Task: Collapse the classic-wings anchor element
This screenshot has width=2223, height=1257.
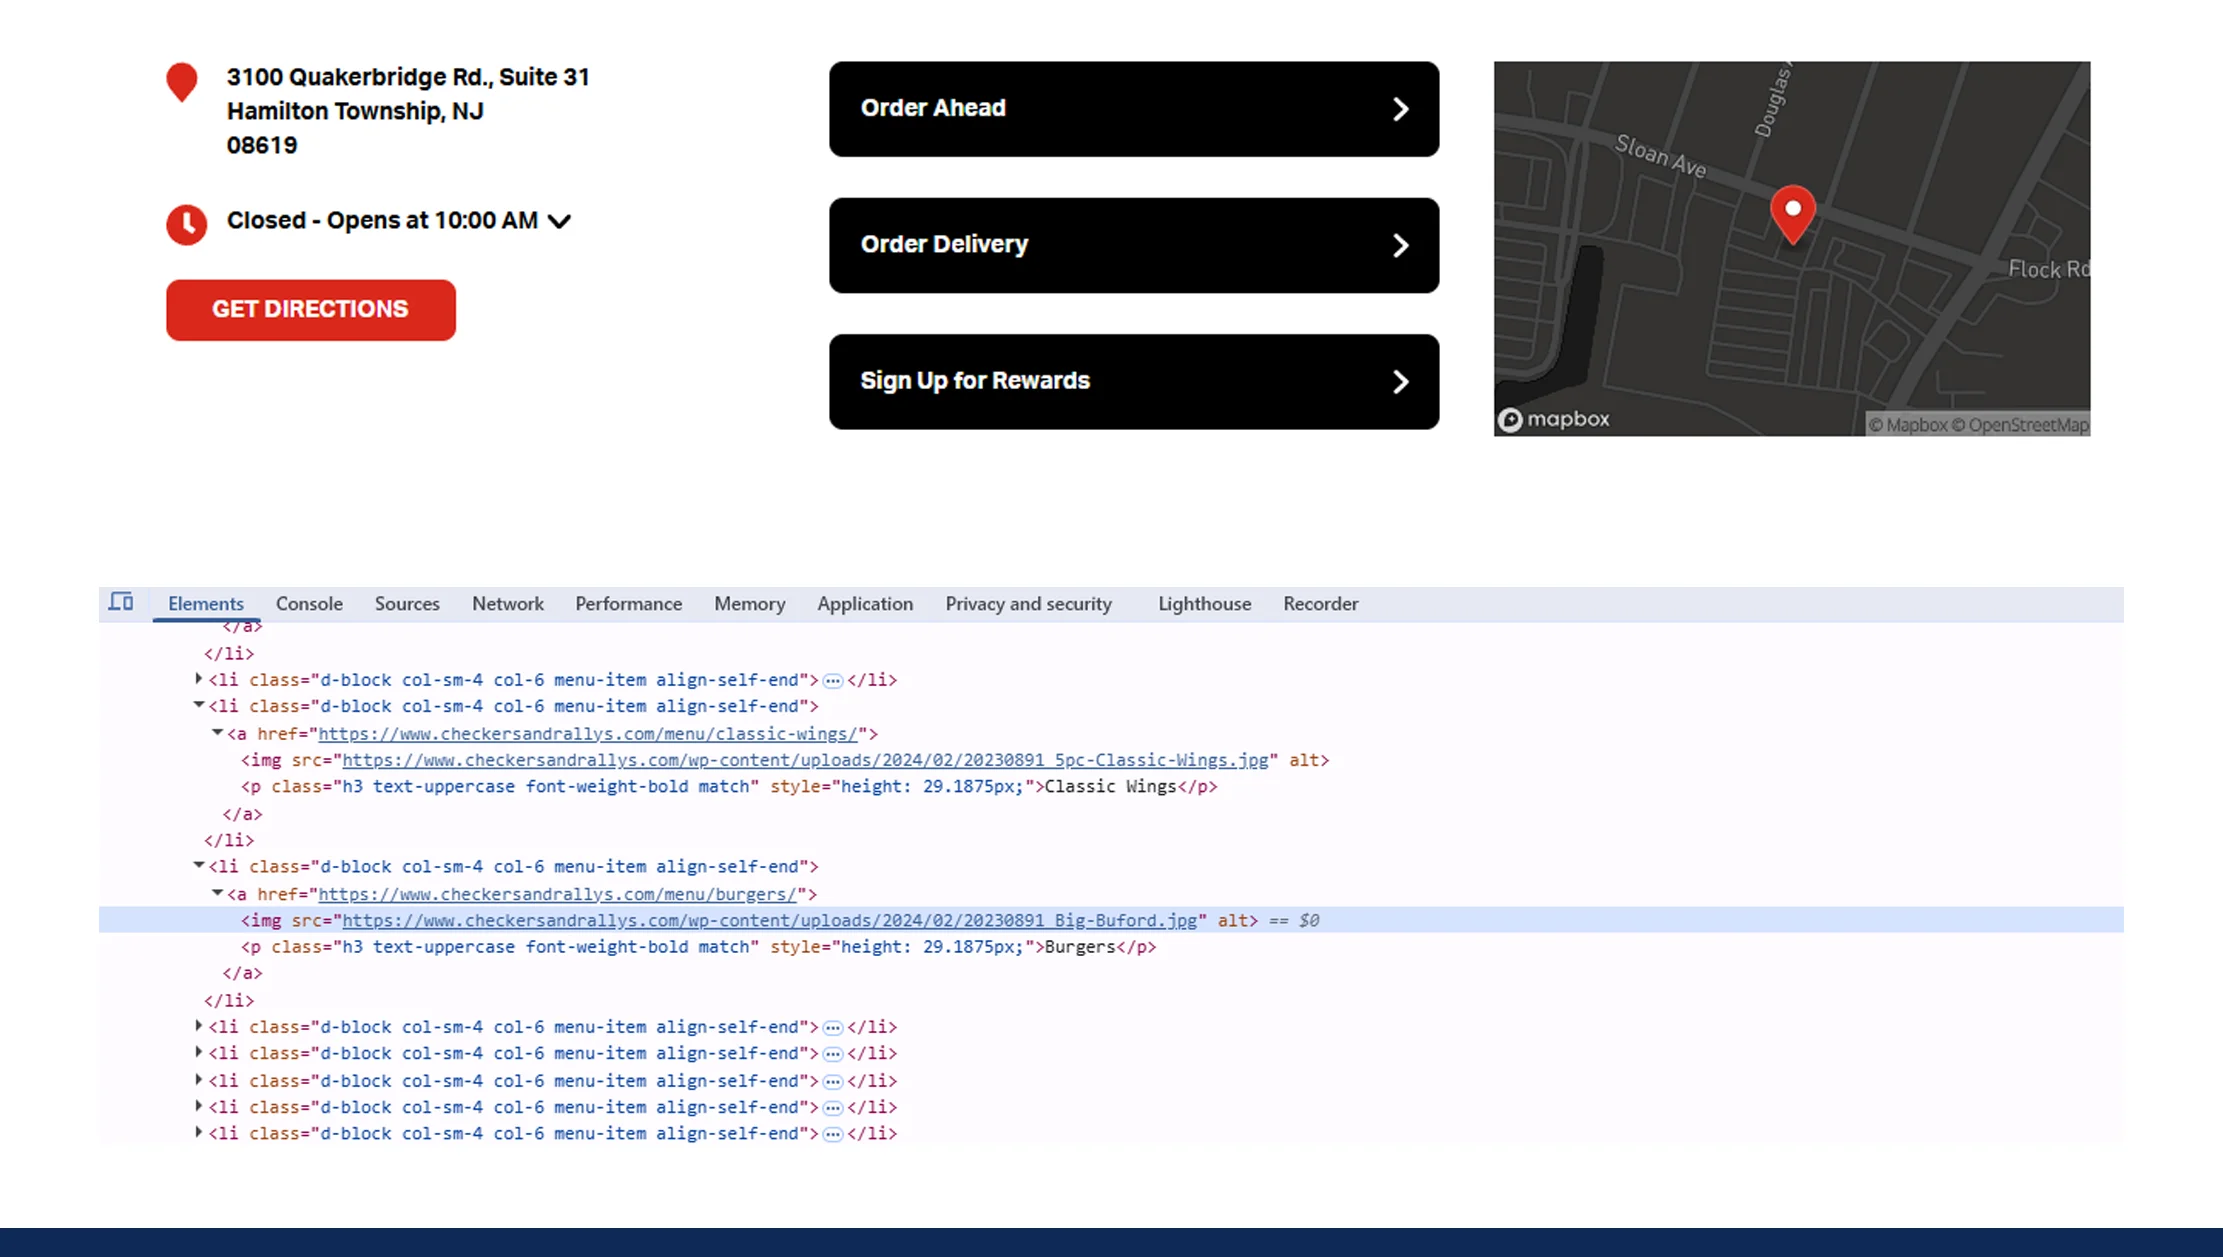Action: pos(217,733)
